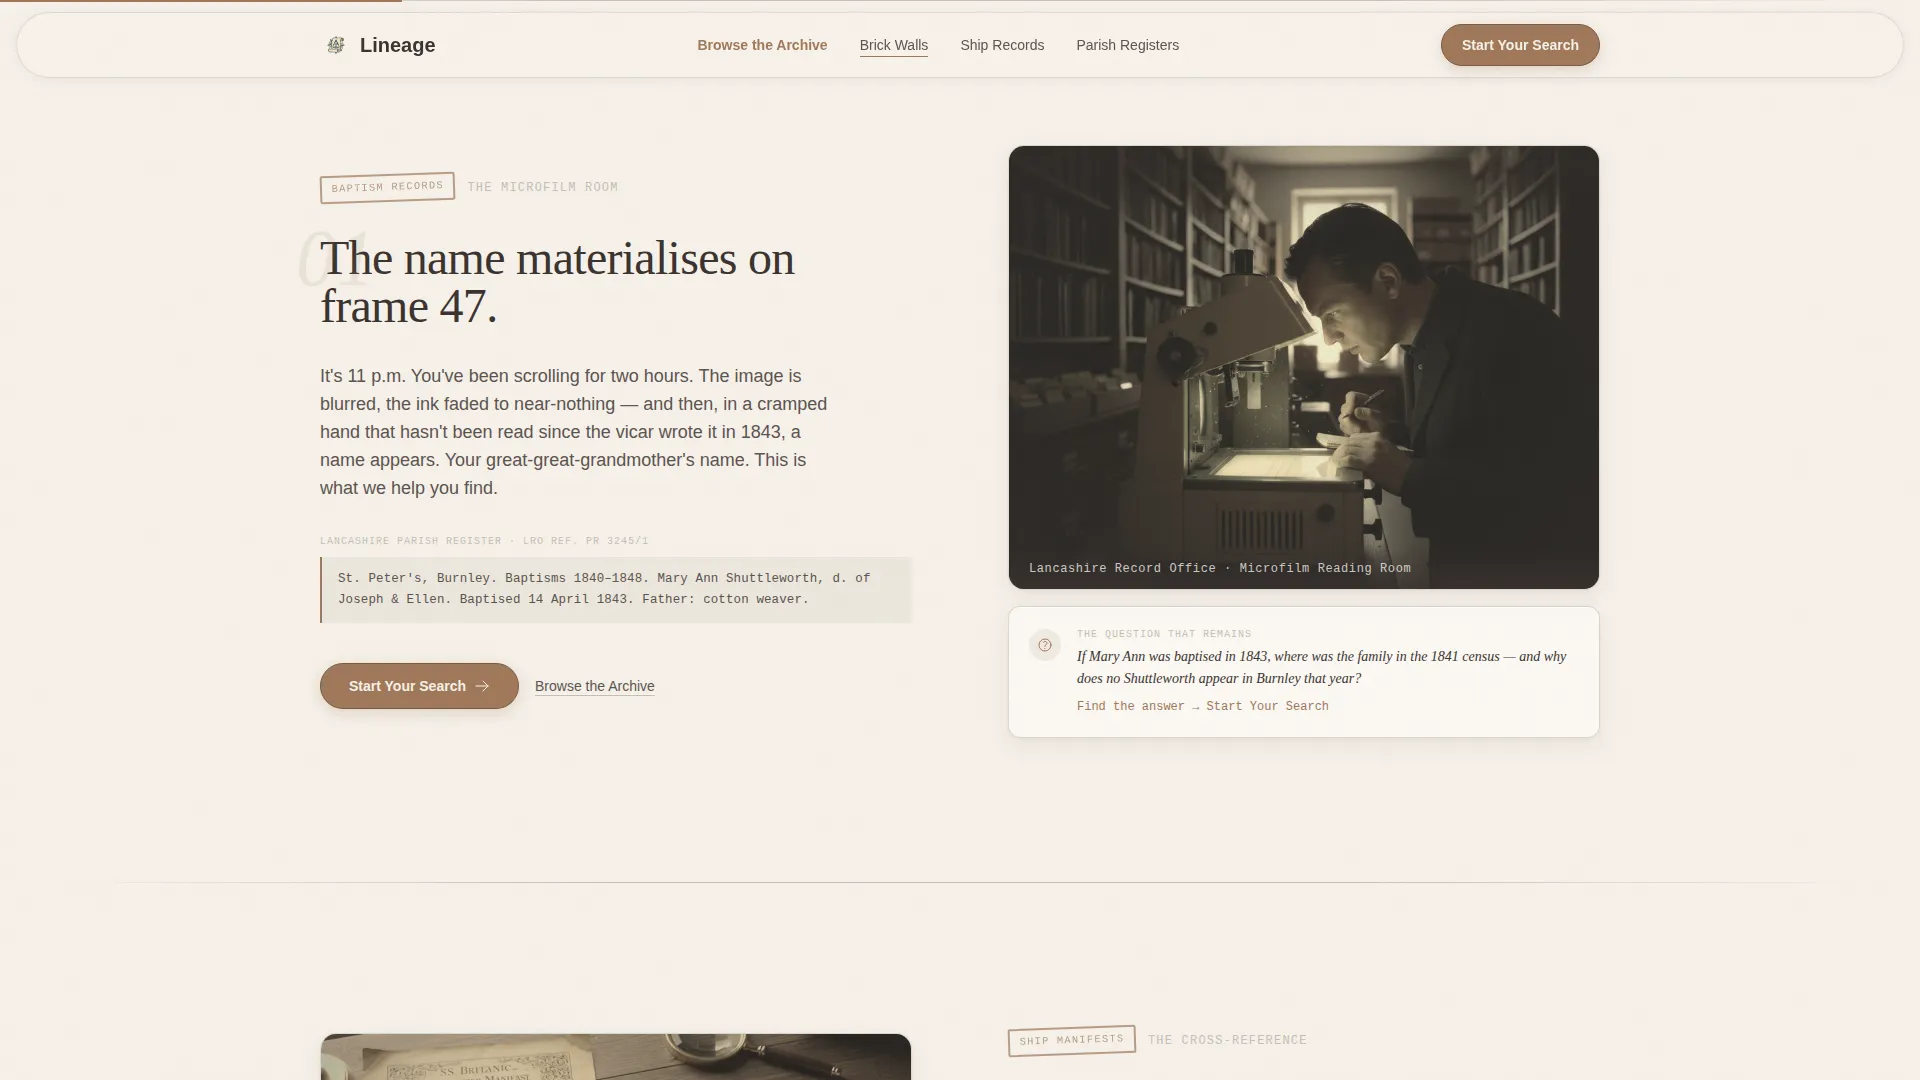Click 'Lancashire Parish Register · LRO Ref.' caption
1920x1080 pixels.
coord(484,541)
